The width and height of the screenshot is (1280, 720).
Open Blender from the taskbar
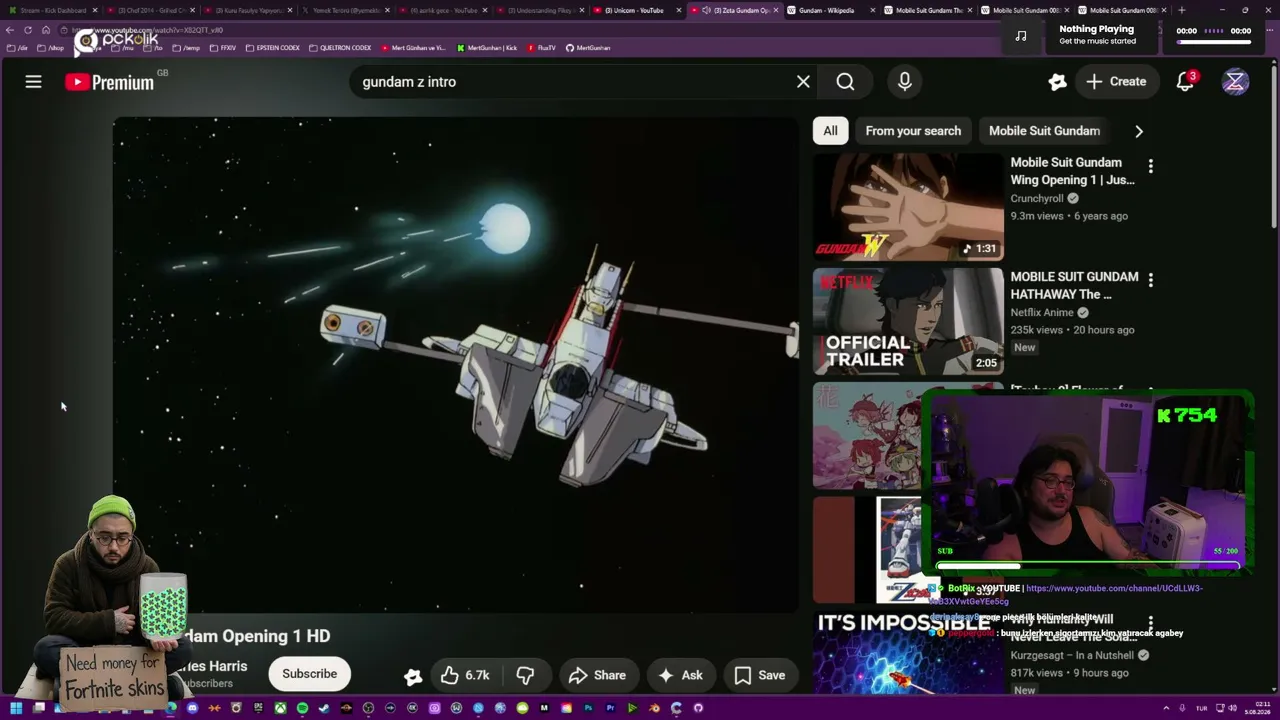[654, 708]
